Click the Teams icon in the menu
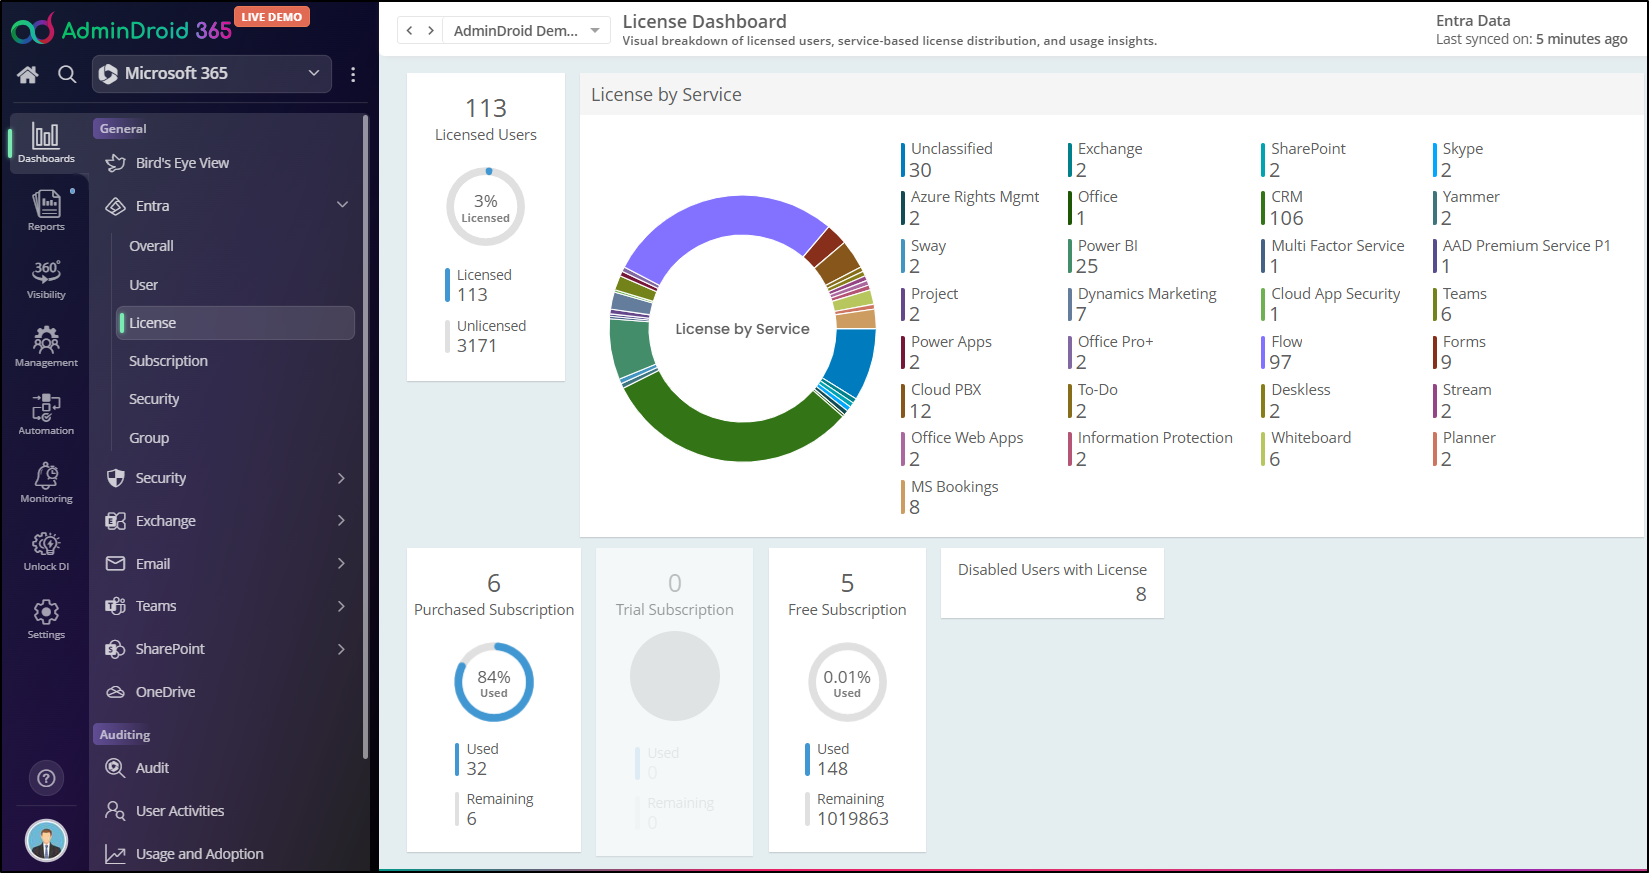This screenshot has height=873, width=1649. tap(116, 606)
